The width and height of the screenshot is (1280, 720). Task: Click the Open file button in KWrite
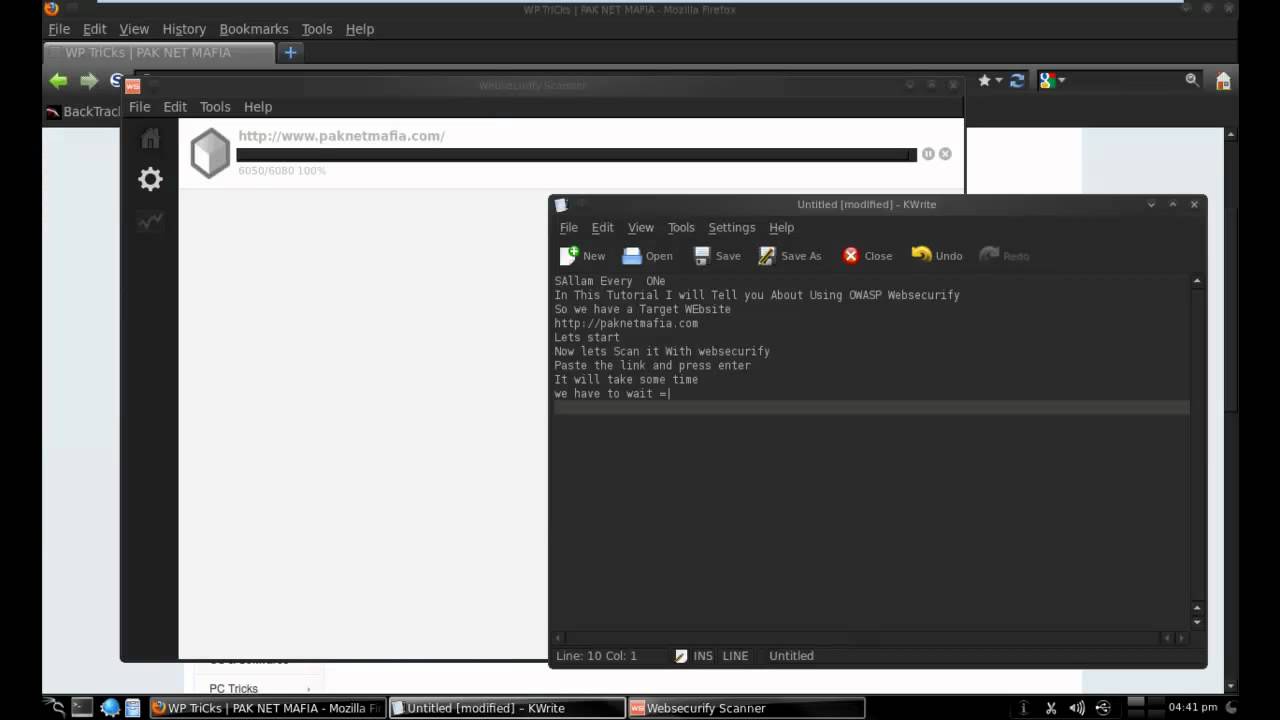[647, 256]
